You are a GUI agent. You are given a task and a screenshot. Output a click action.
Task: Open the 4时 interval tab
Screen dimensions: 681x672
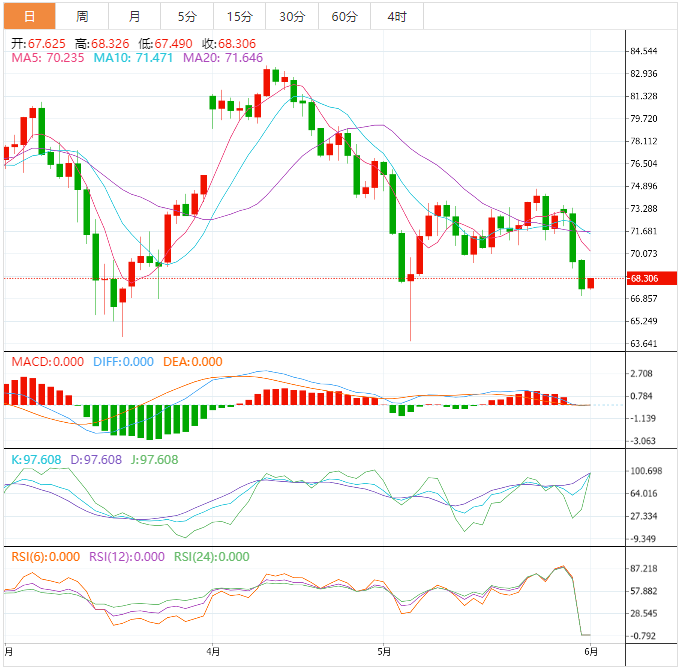tap(397, 17)
